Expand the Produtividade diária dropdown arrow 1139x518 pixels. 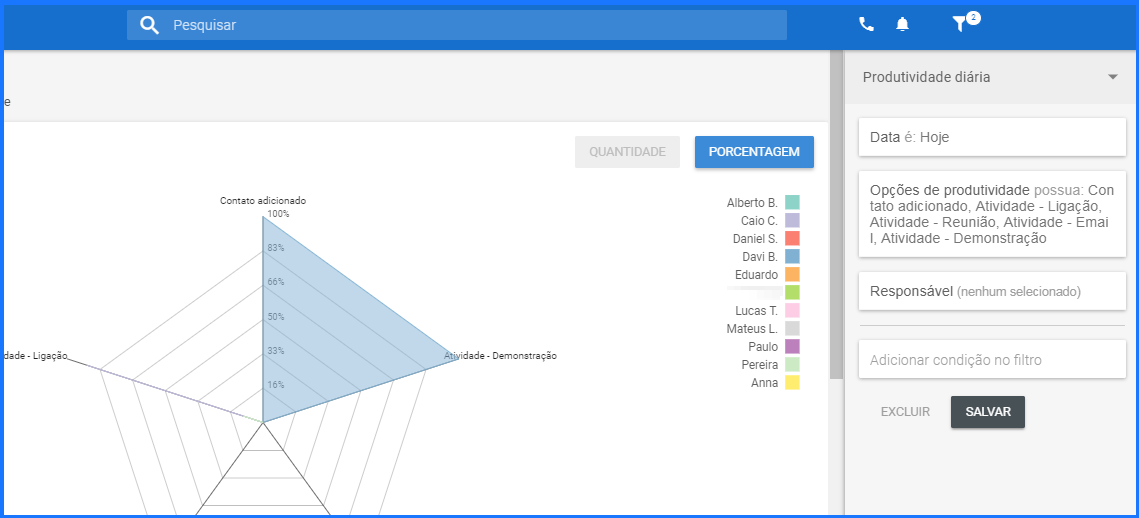coord(1112,77)
